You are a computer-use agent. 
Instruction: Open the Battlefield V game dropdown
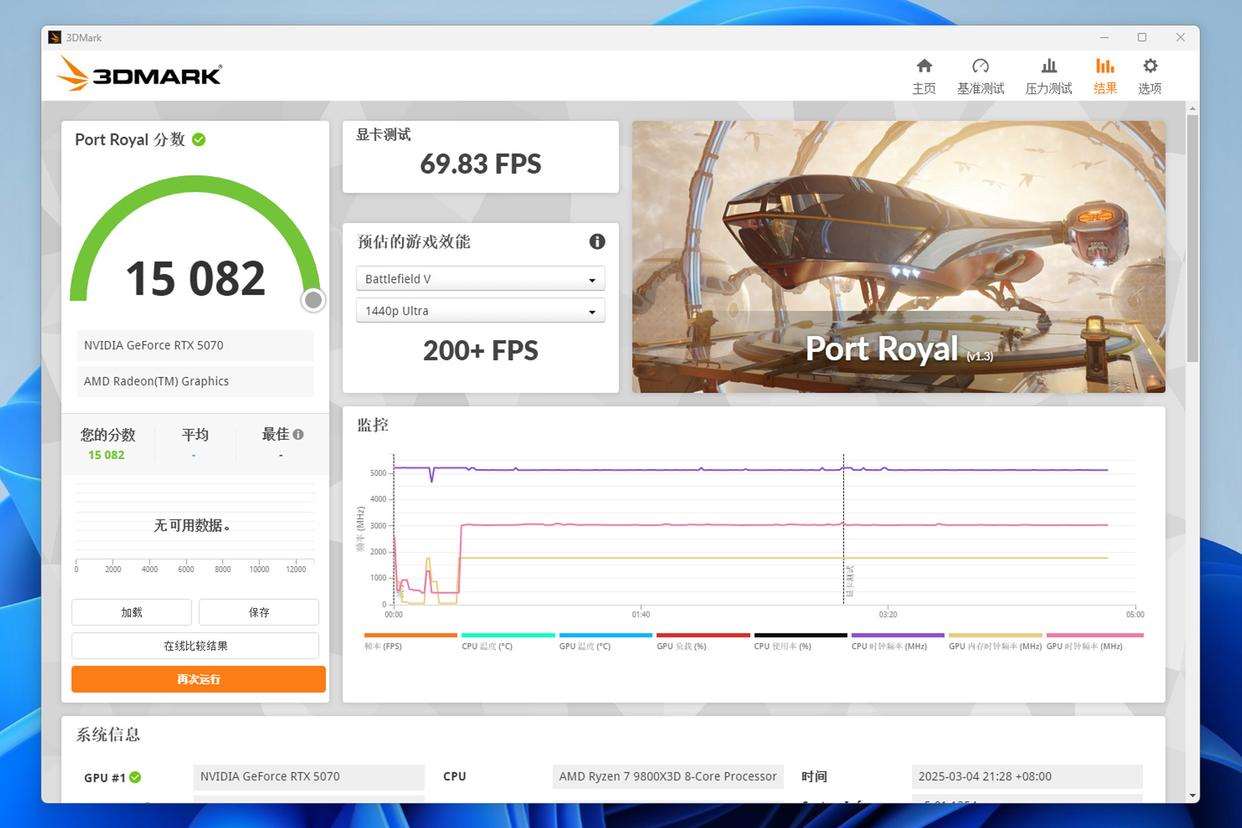[x=480, y=279]
